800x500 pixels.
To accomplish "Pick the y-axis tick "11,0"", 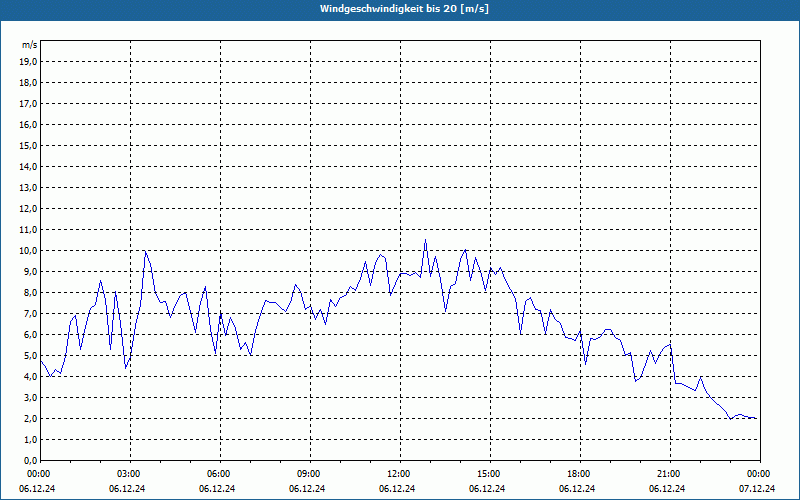I will (x=29, y=230).
